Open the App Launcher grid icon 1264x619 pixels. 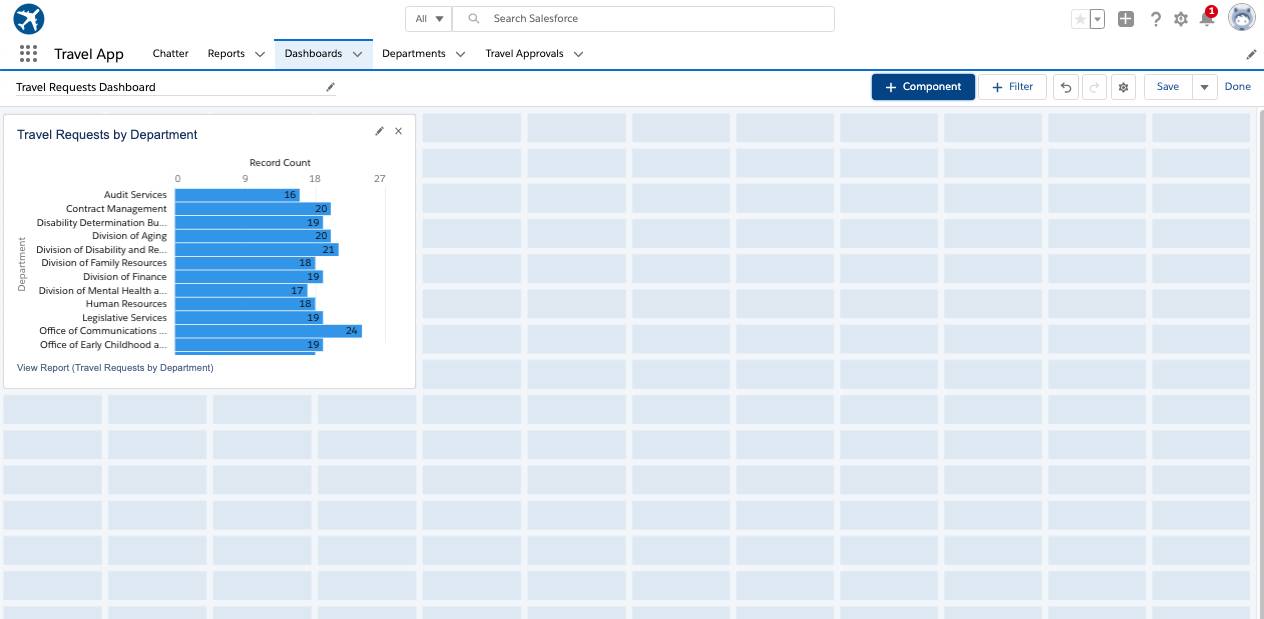pos(28,54)
